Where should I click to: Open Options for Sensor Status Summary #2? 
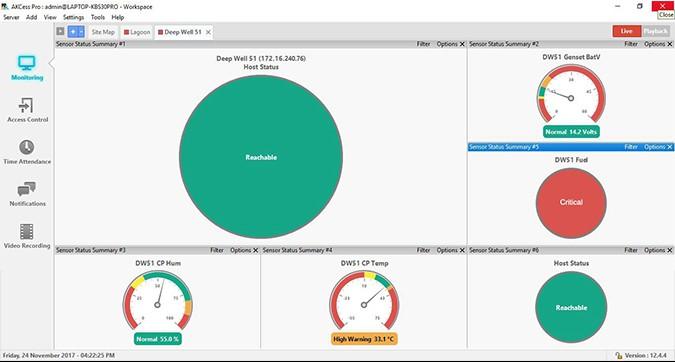pyautogui.click(x=655, y=44)
